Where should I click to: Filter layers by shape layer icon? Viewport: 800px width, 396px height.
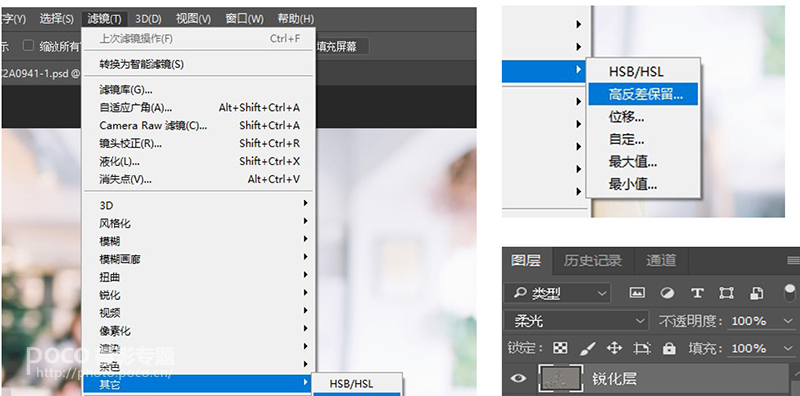726,293
